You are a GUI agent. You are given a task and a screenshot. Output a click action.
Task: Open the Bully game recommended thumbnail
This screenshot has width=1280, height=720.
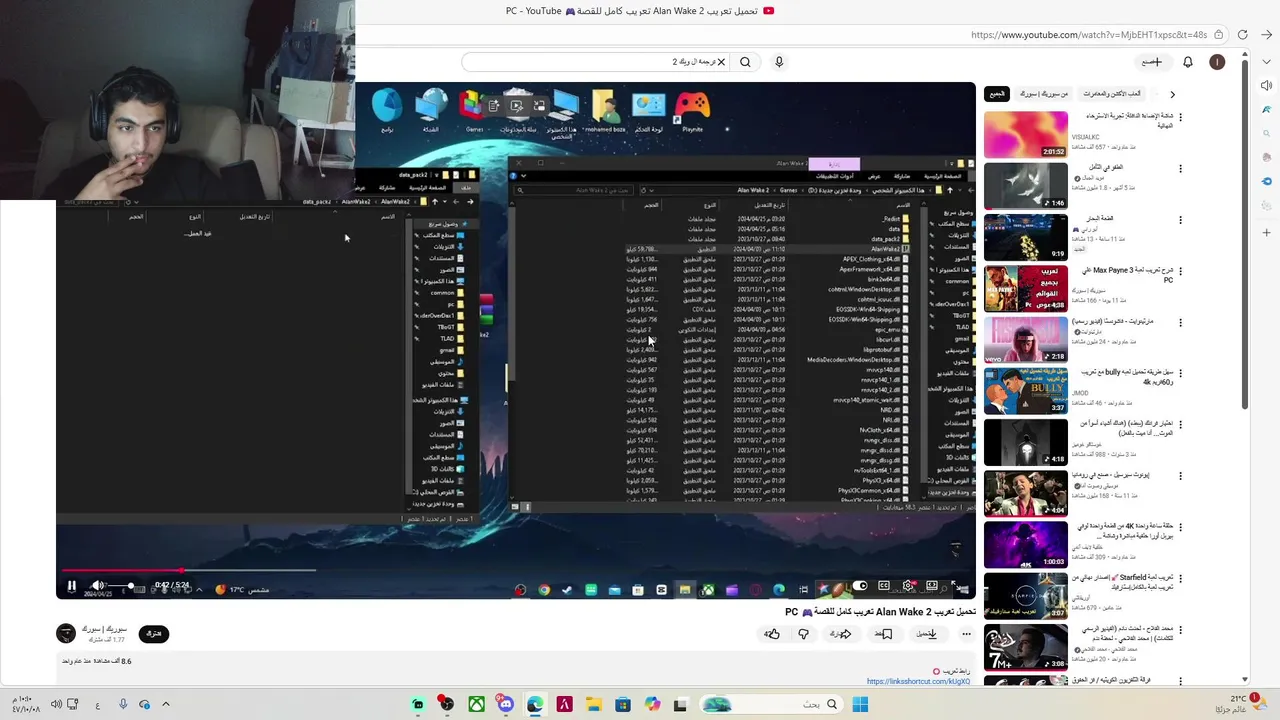click(x=1026, y=391)
